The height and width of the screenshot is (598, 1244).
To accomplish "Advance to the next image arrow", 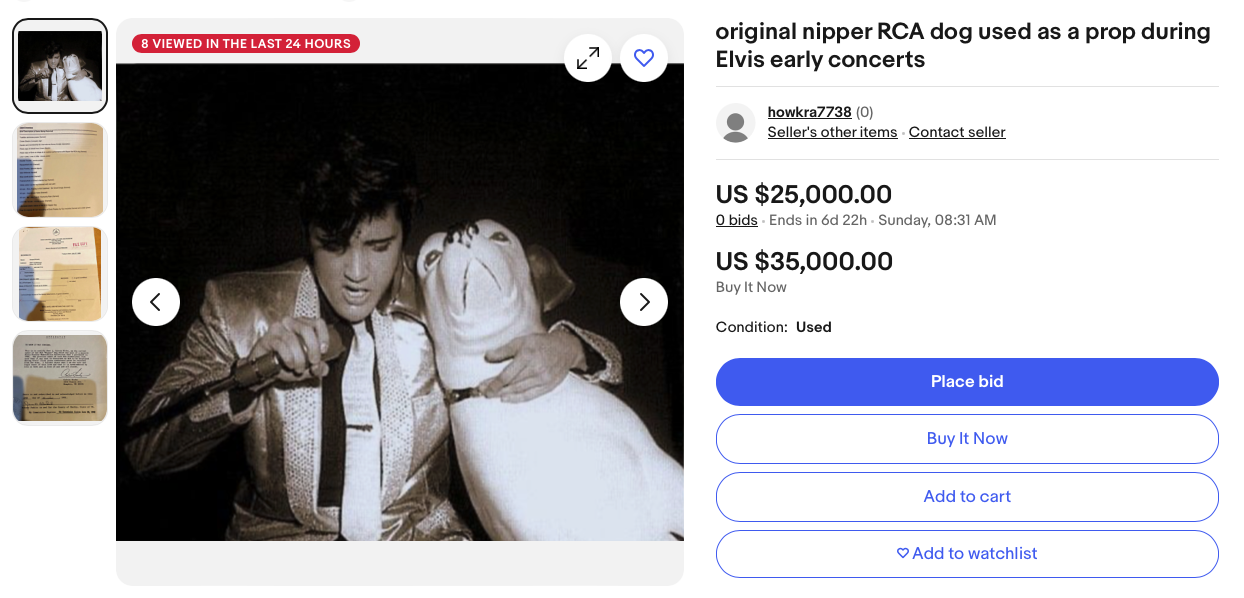I will pos(644,302).
